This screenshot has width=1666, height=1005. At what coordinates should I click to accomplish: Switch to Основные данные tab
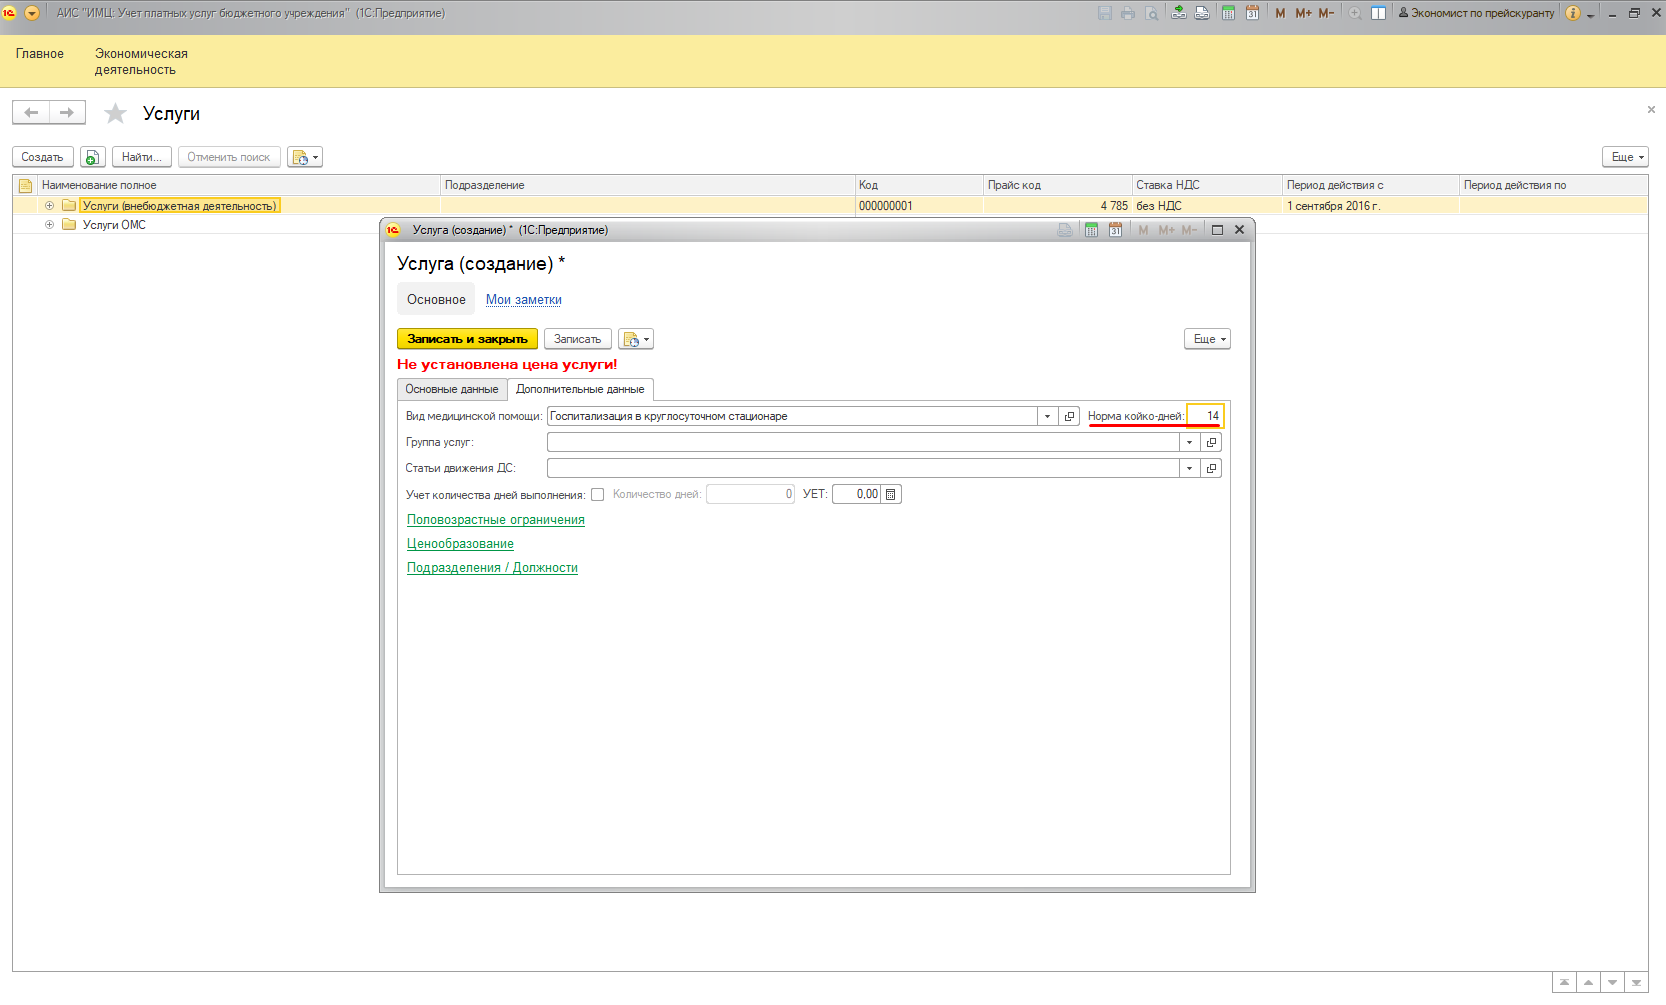(451, 389)
